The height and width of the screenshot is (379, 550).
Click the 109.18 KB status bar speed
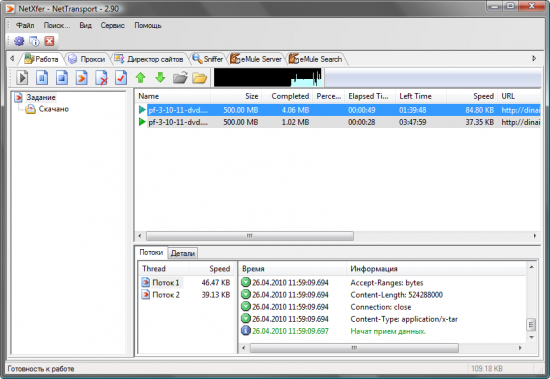(487, 368)
